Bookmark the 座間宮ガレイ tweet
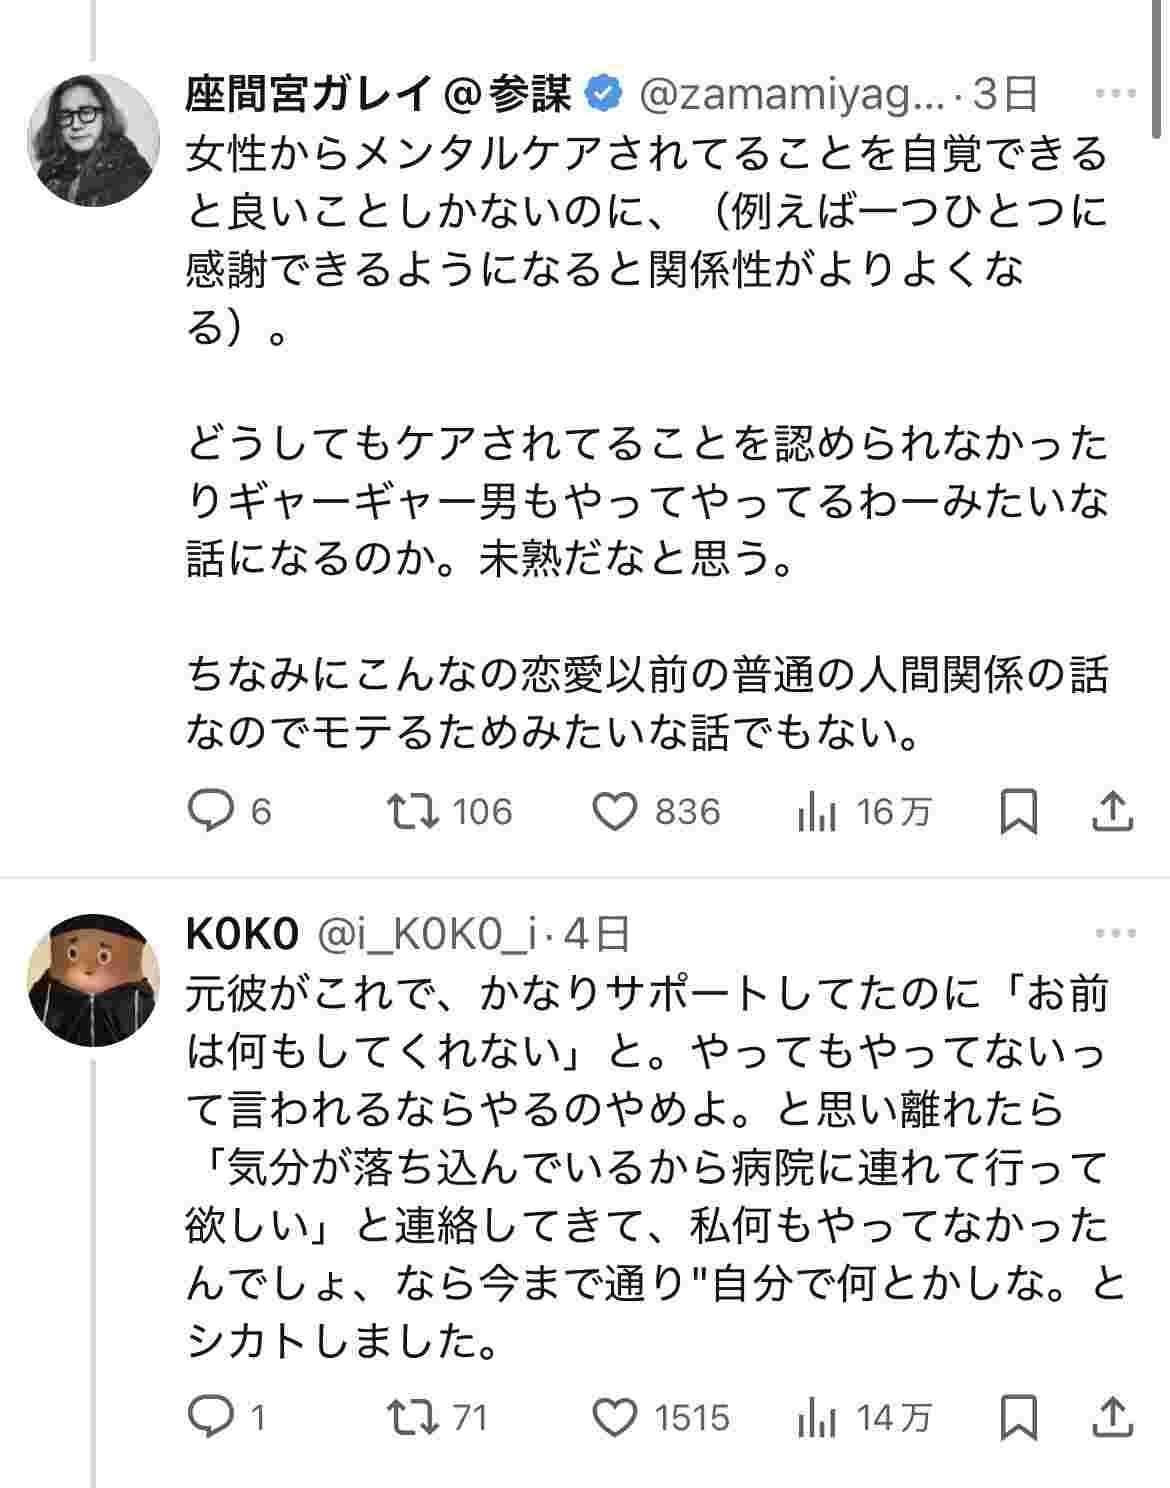The height and width of the screenshot is (1488, 1170). pyautogui.click(x=1019, y=811)
